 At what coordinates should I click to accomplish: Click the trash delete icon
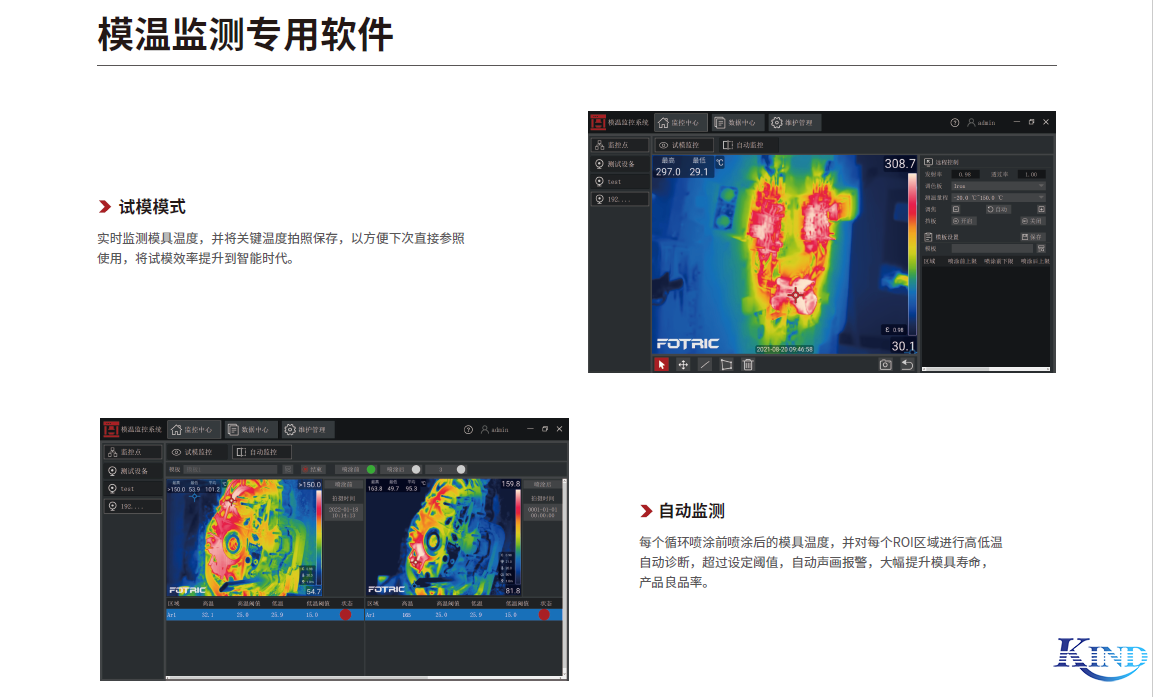point(747,365)
